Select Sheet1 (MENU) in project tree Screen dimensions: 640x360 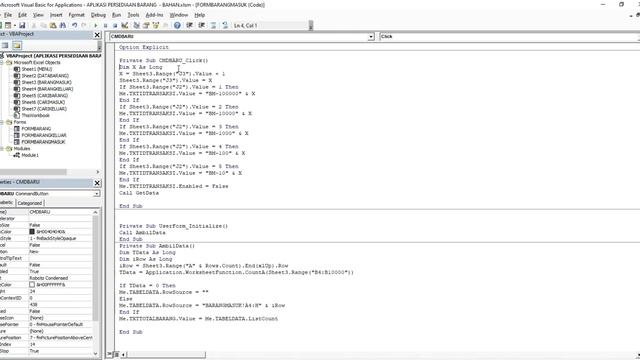pyautogui.click(x=36, y=69)
